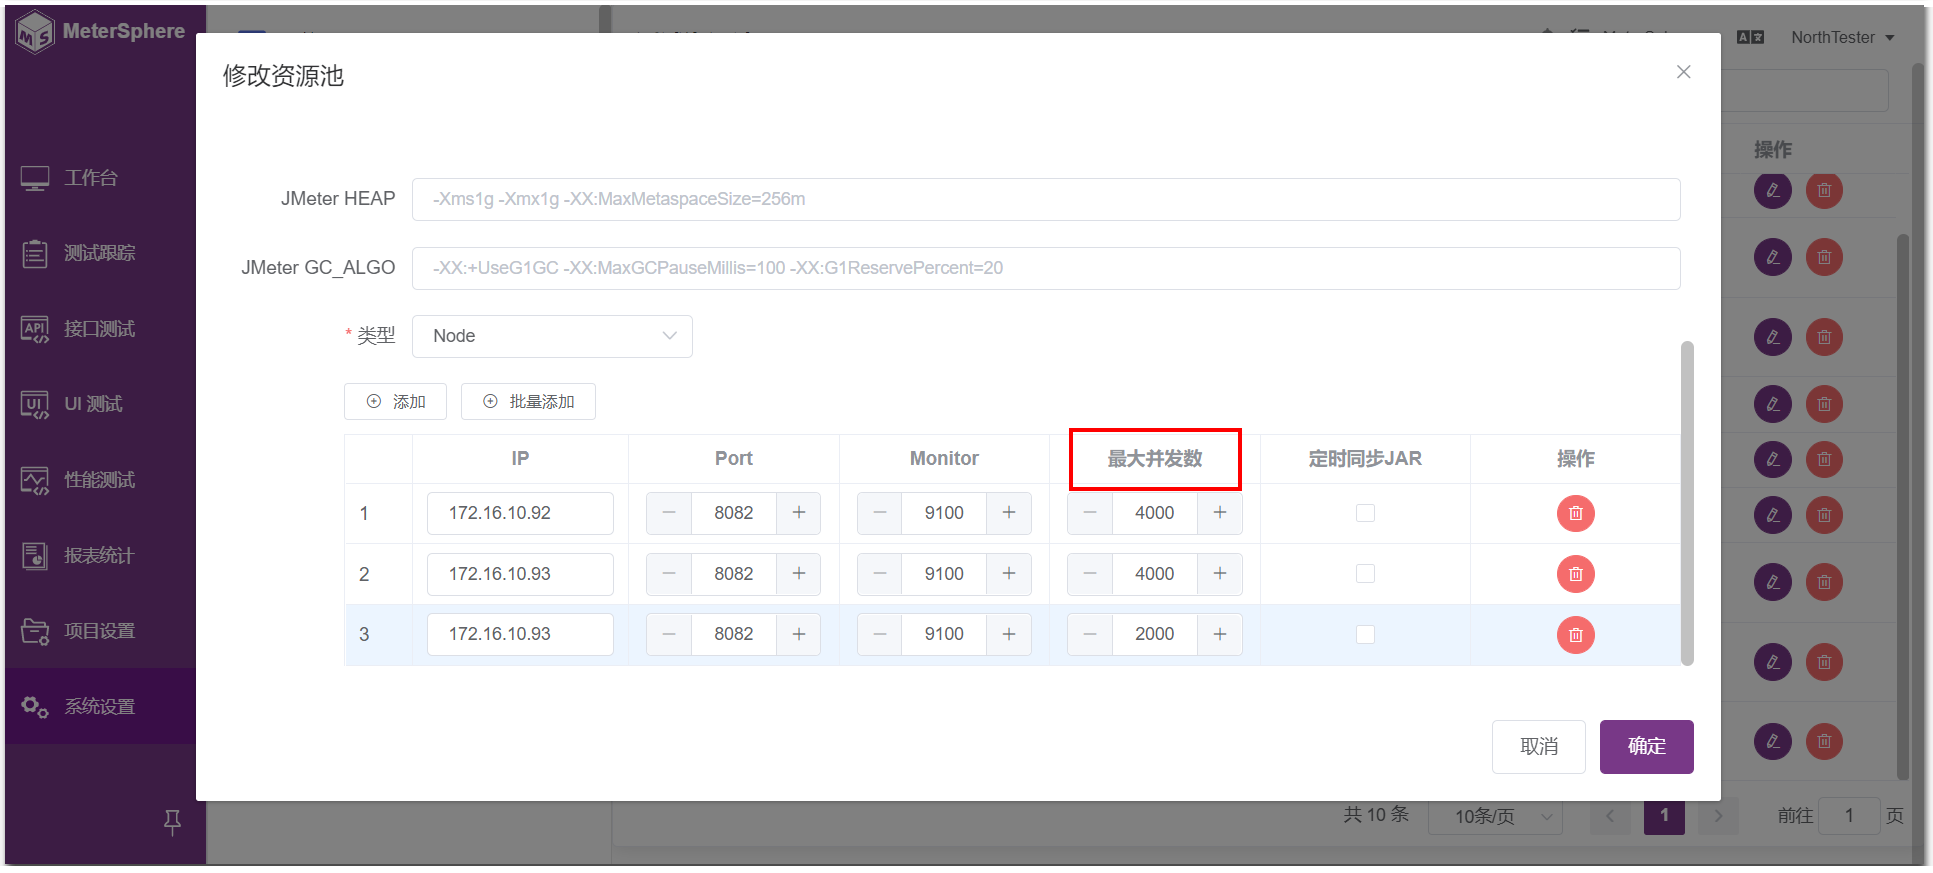
Task: Select 系统设置 in the sidebar
Action: [x=100, y=706]
